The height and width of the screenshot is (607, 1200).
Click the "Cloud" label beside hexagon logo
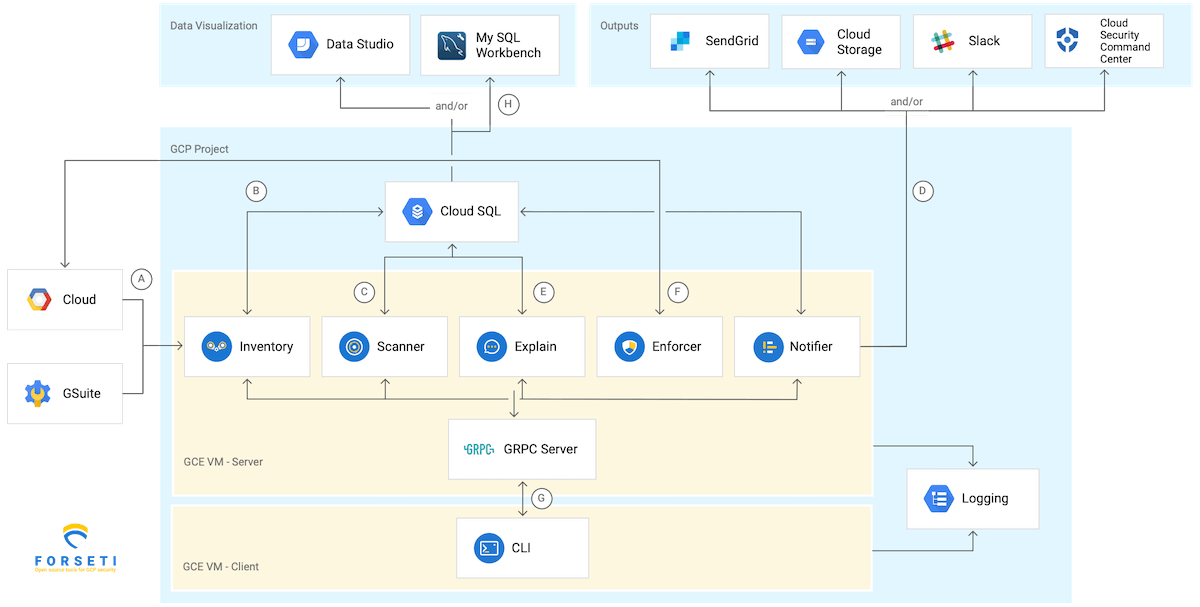(x=79, y=299)
